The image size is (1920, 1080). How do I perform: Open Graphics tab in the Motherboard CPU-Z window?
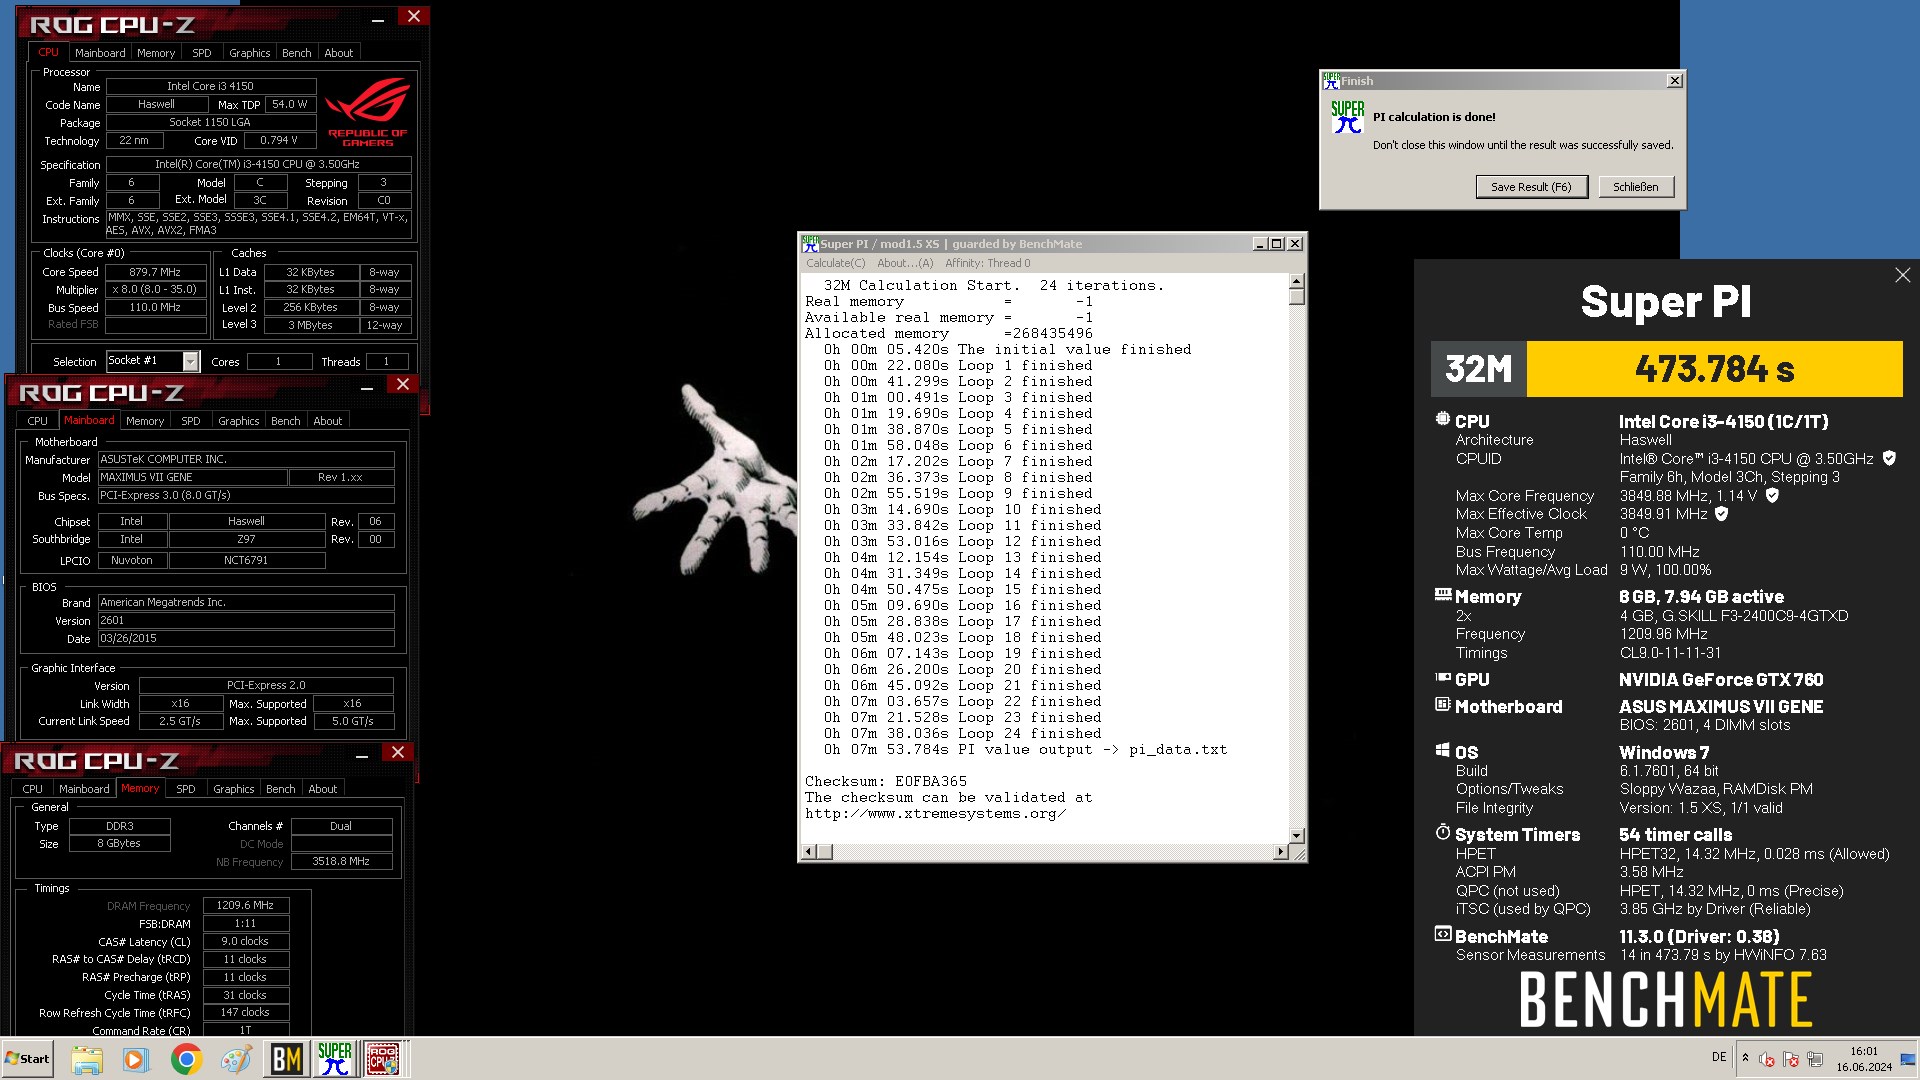click(x=239, y=421)
